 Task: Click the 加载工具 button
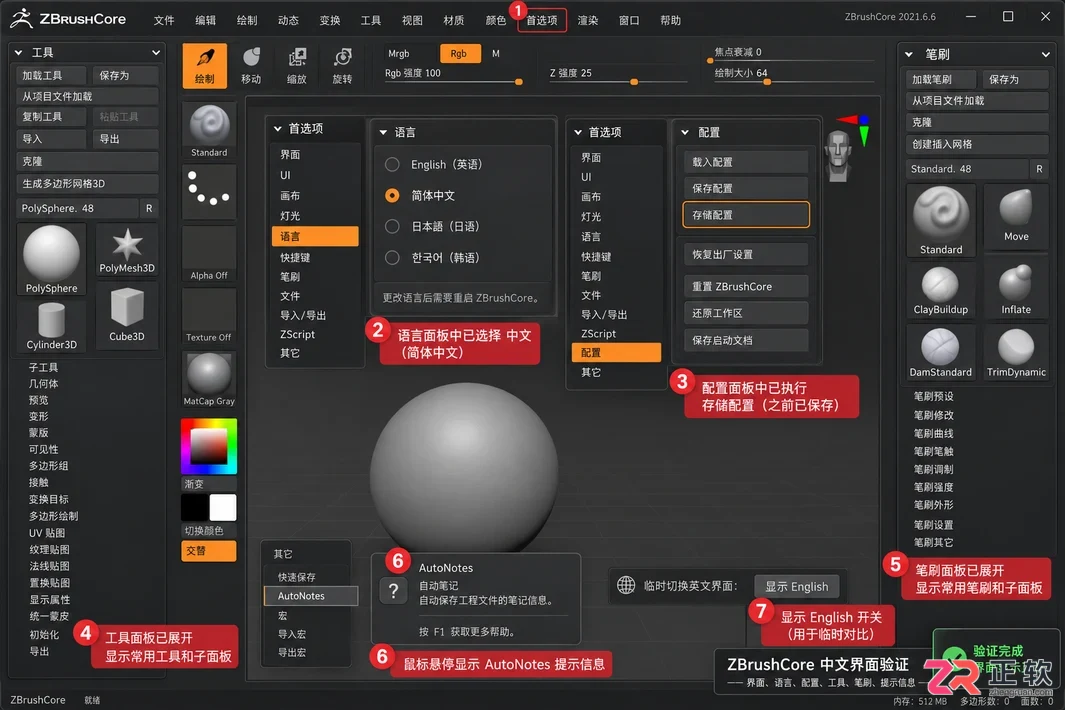tap(52, 75)
